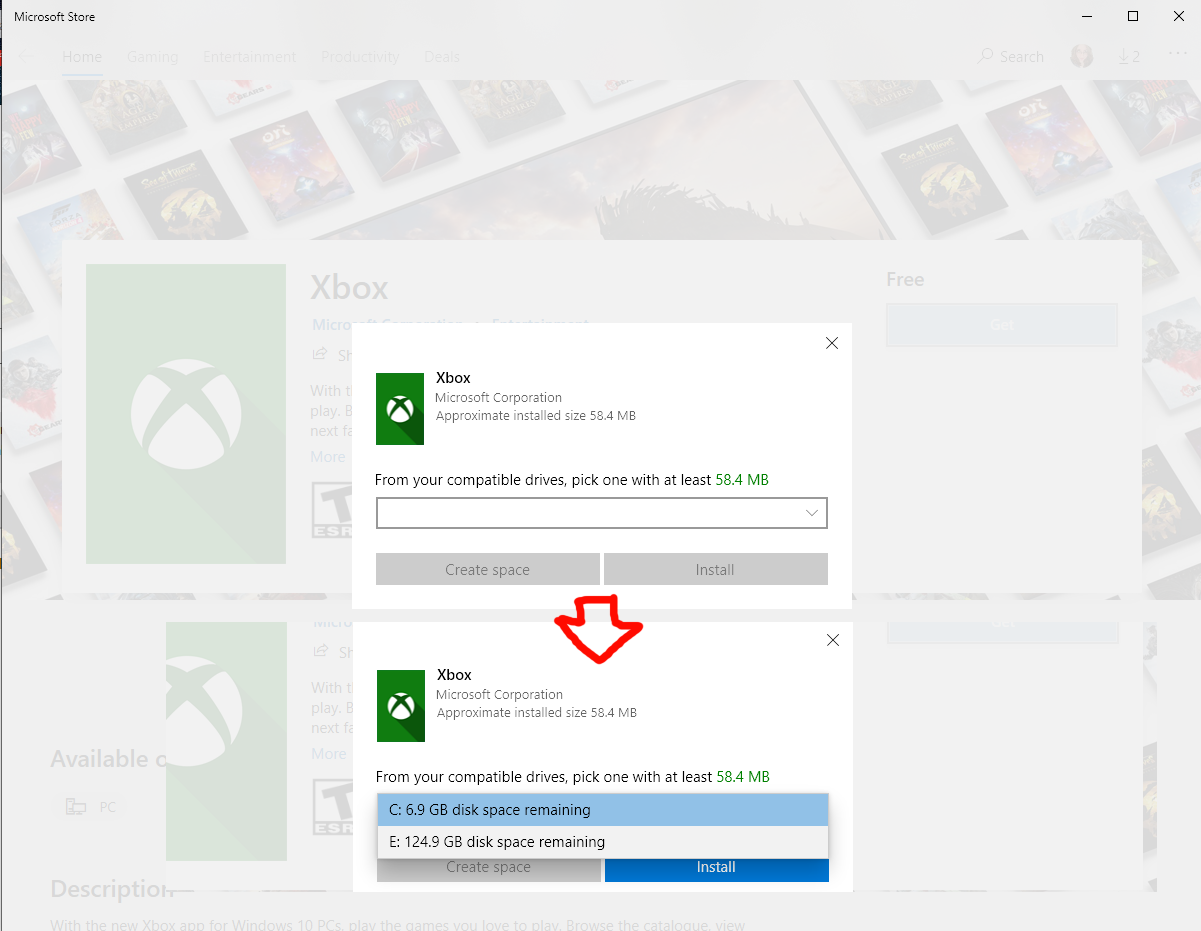Viewport: 1201px width, 931px height.
Task: Click the grey Install button in upper dialog
Action: [x=716, y=569]
